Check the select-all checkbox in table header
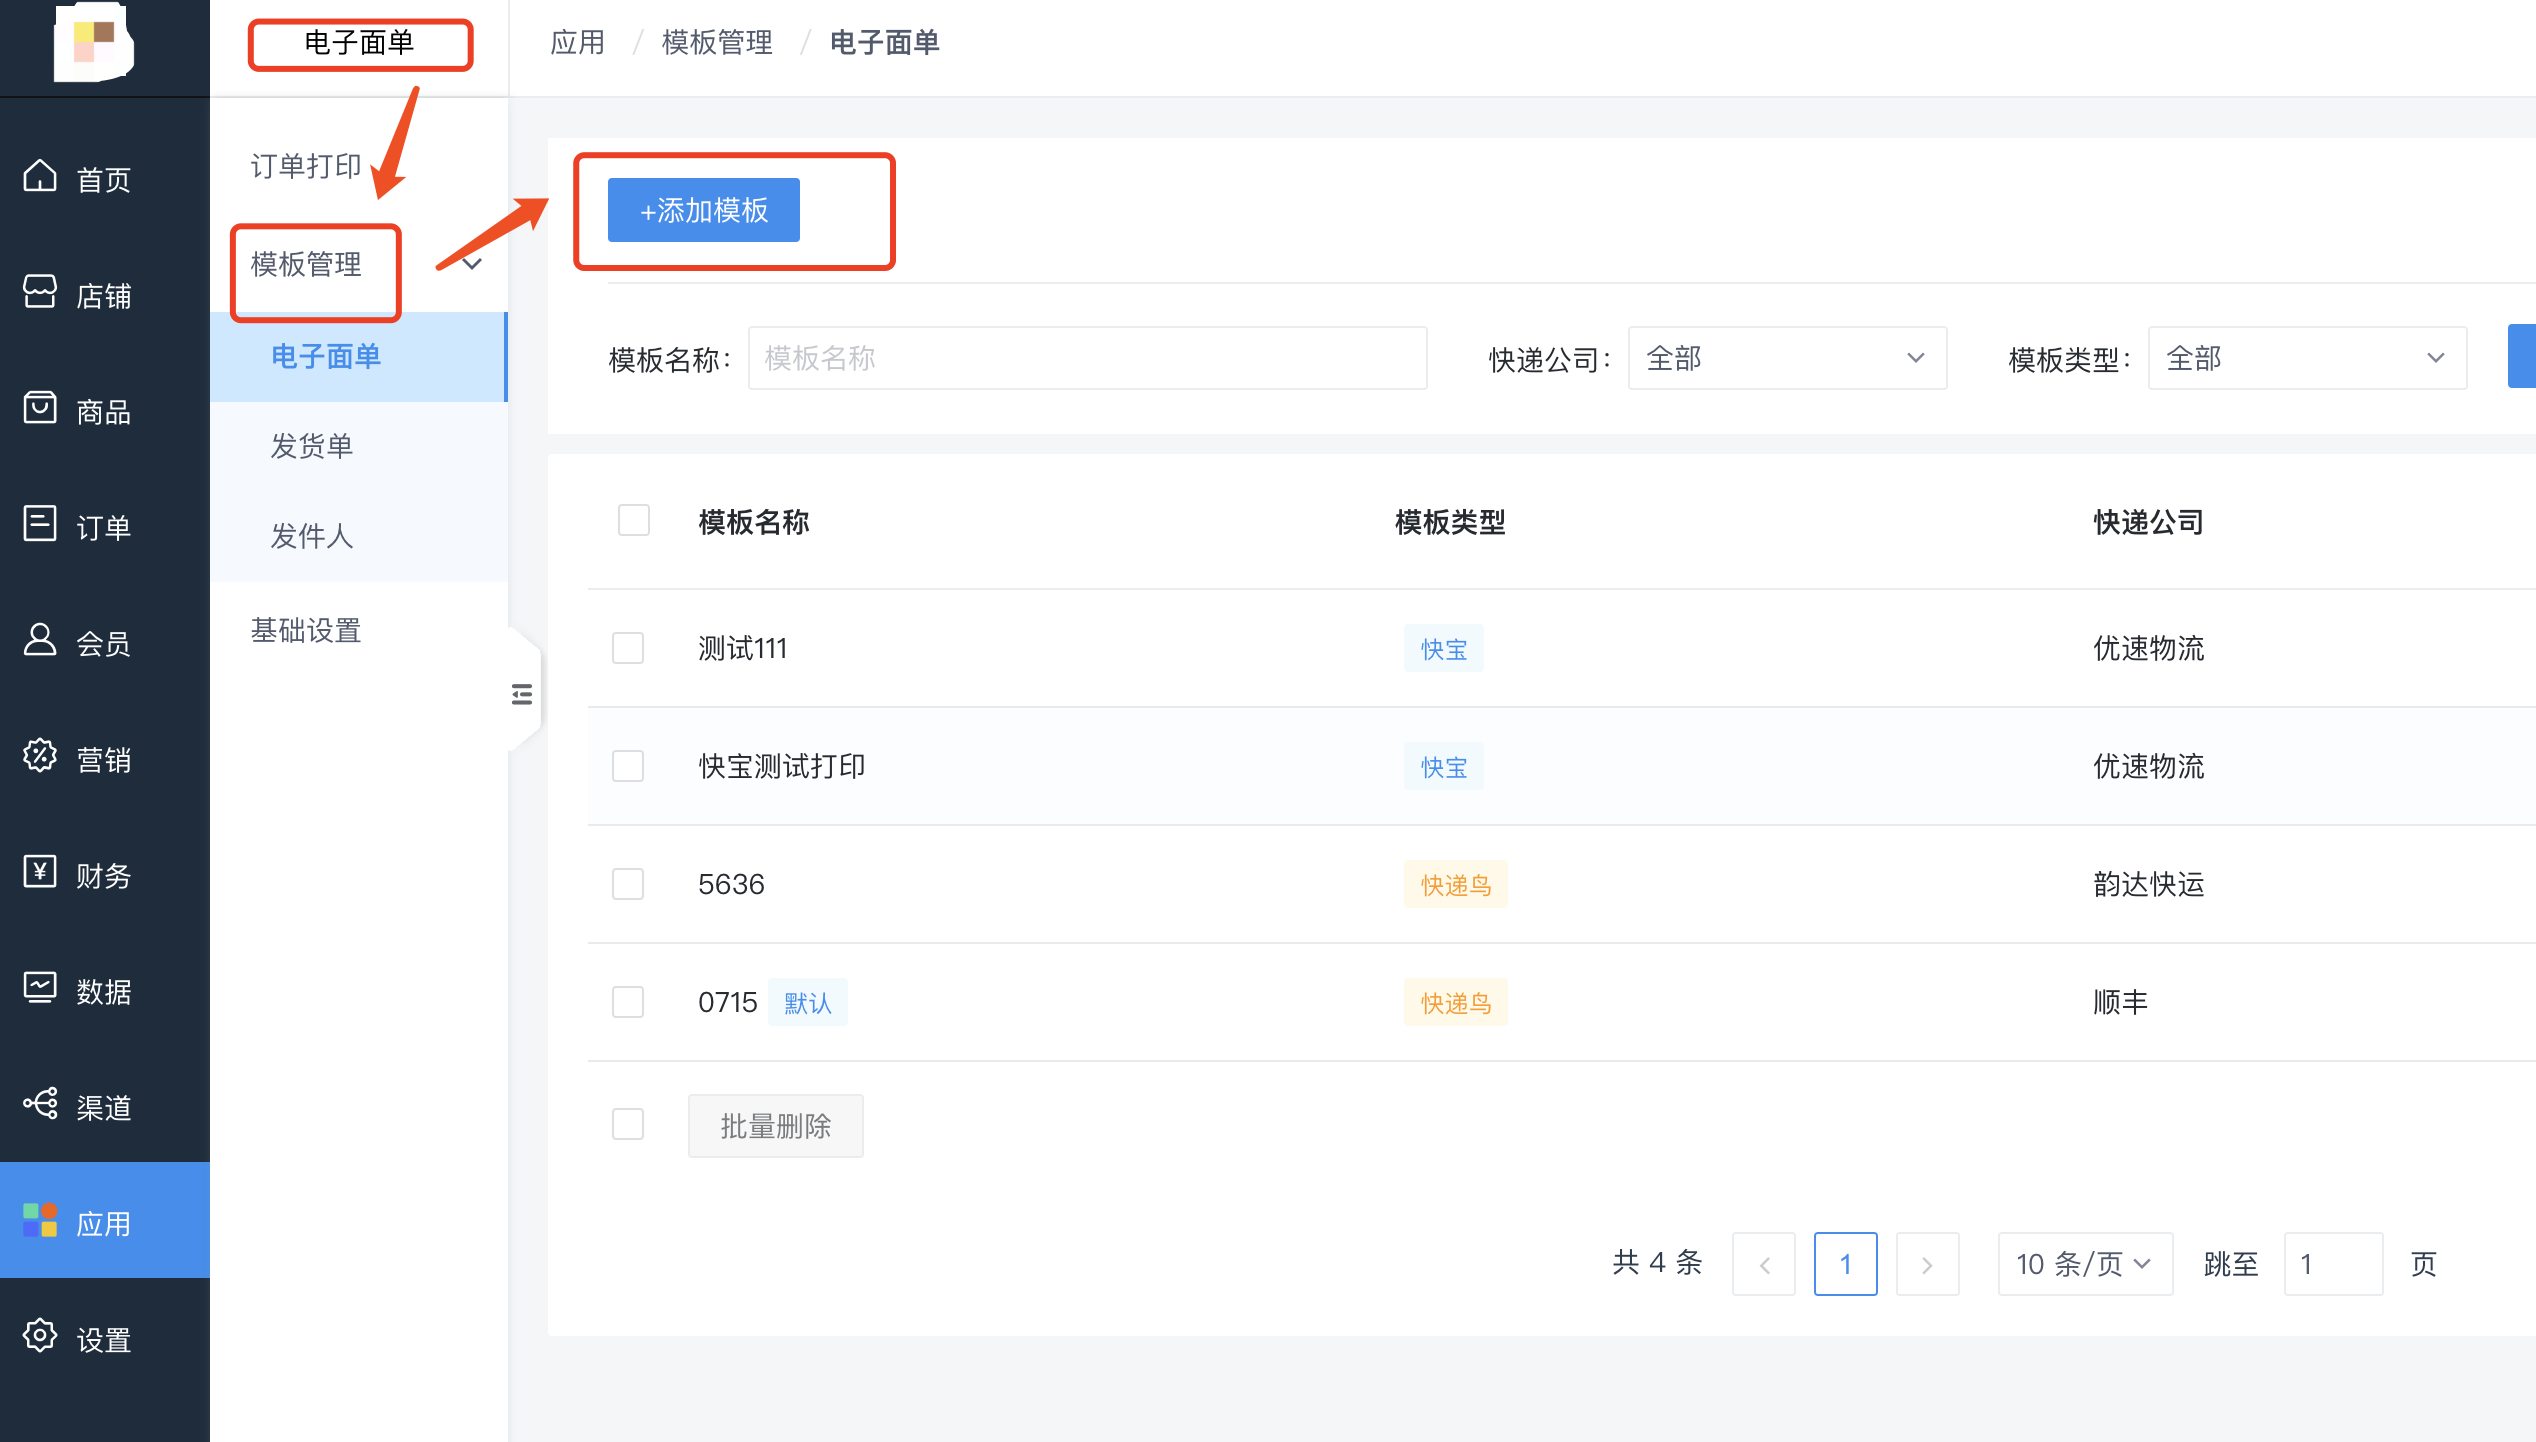Screen dimensions: 2536x1442 pos(634,520)
